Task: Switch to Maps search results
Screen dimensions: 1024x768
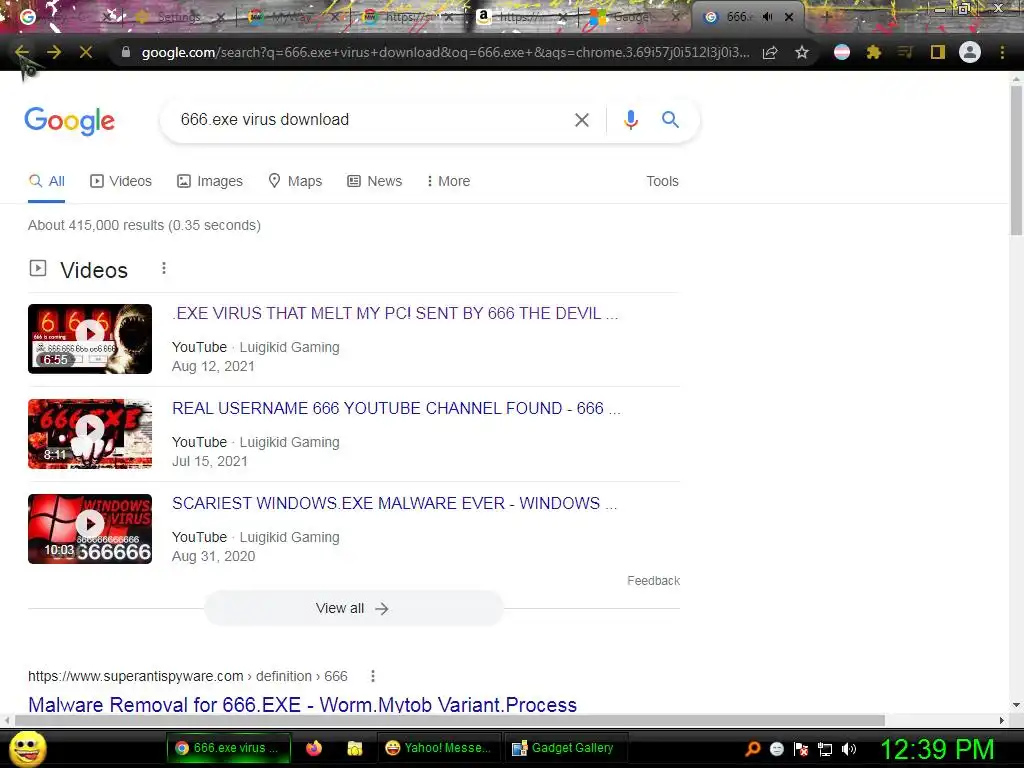Action: click(x=295, y=181)
